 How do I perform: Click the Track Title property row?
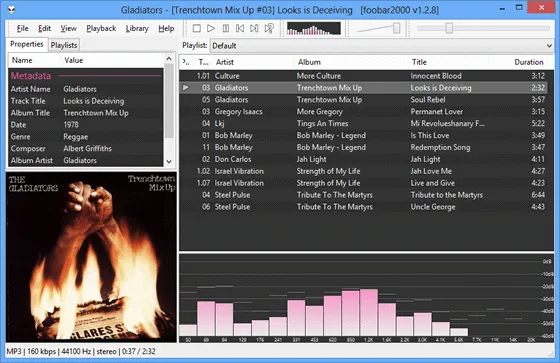[86, 101]
